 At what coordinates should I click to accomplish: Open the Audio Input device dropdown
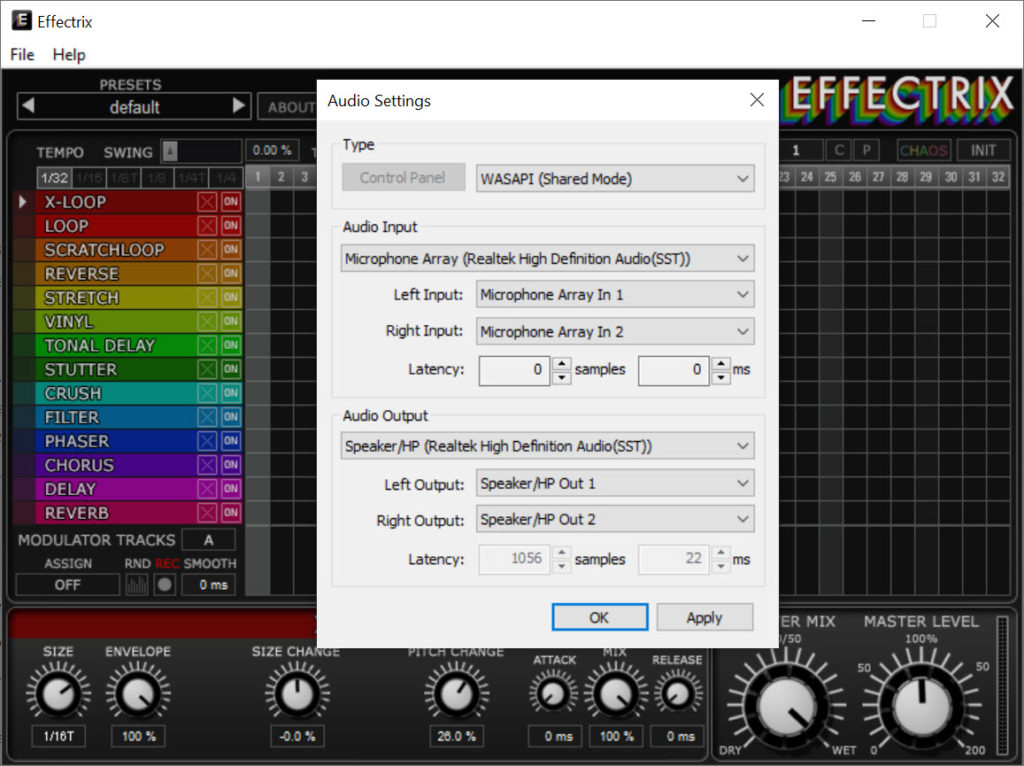[547, 259]
